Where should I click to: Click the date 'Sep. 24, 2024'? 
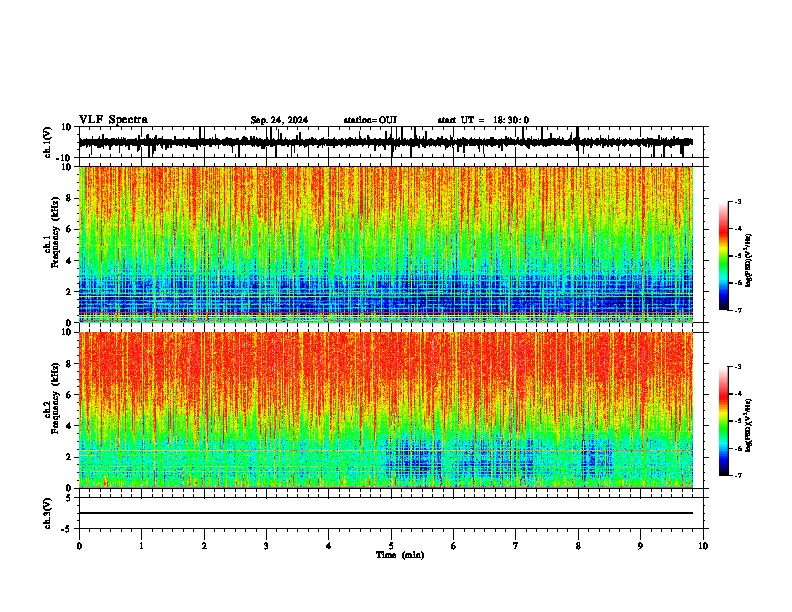(279, 120)
